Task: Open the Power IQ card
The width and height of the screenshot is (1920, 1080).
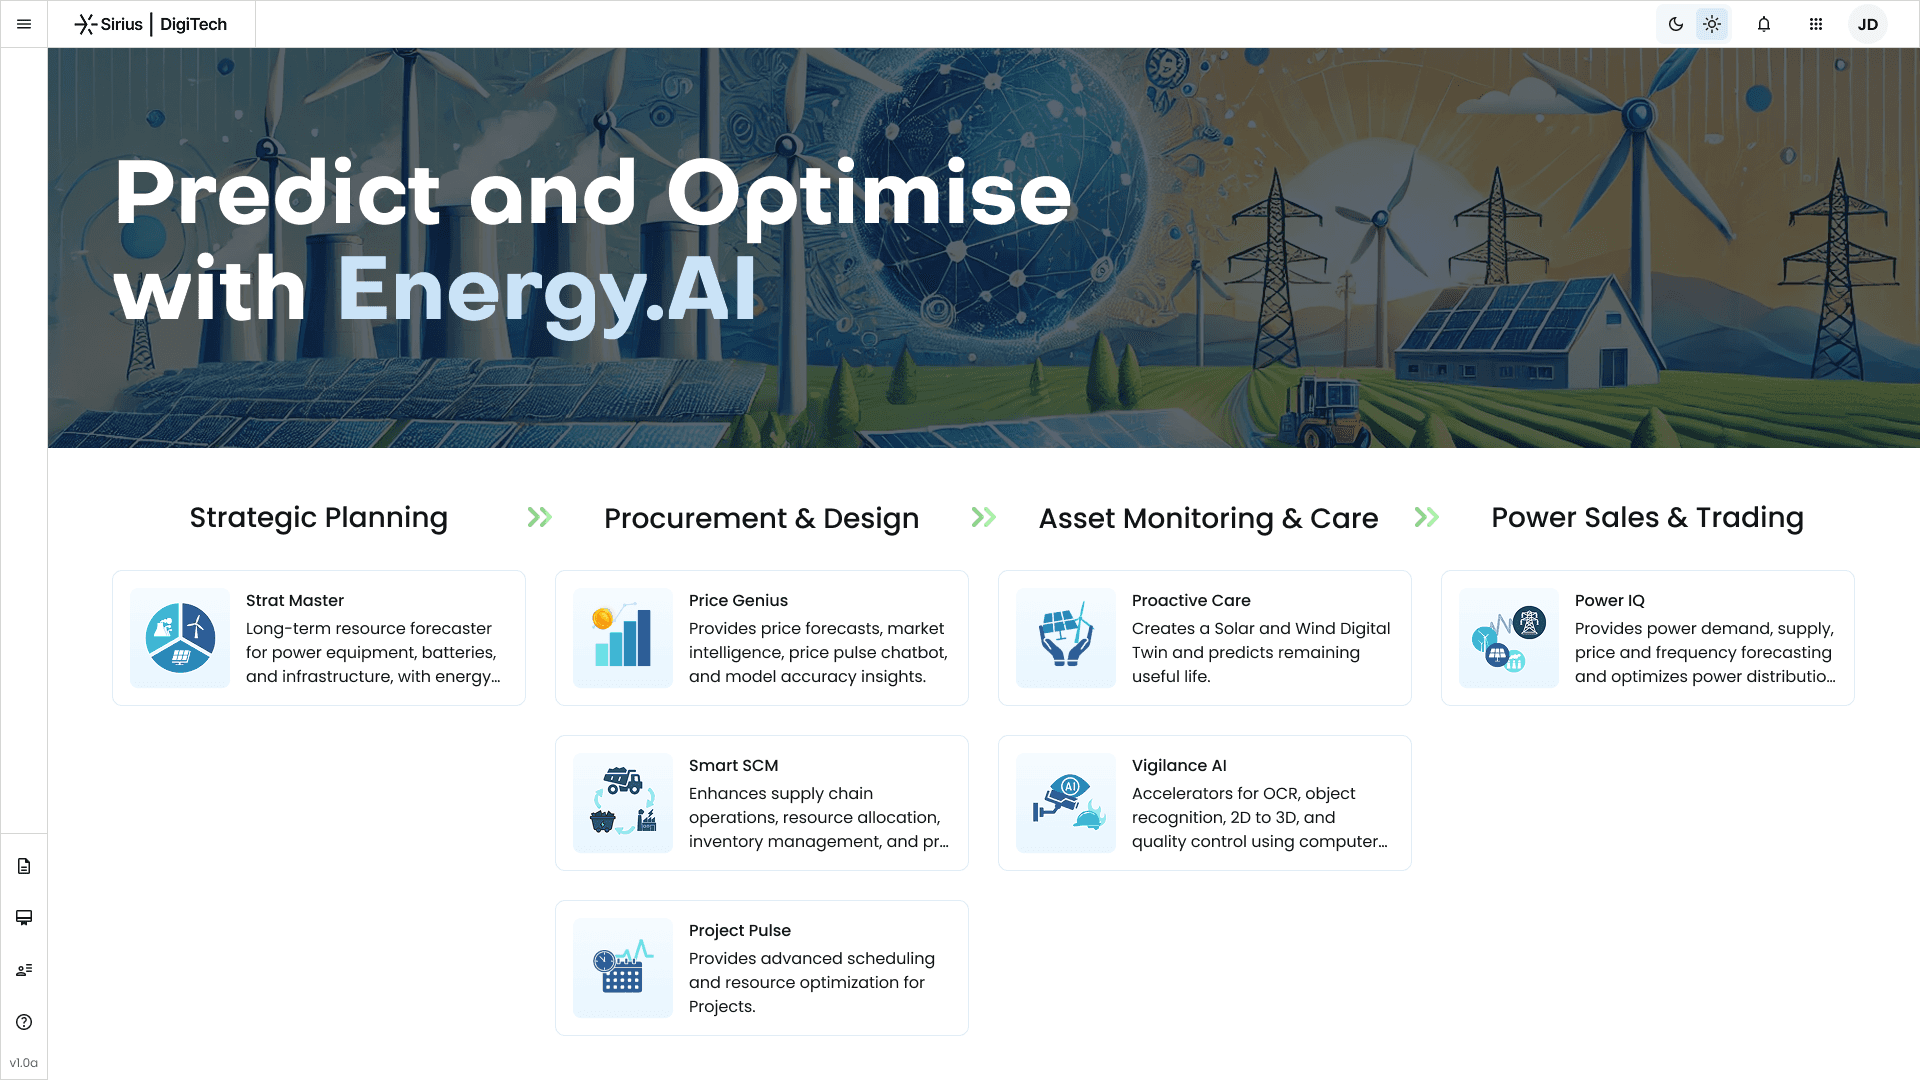Action: pyautogui.click(x=1647, y=638)
